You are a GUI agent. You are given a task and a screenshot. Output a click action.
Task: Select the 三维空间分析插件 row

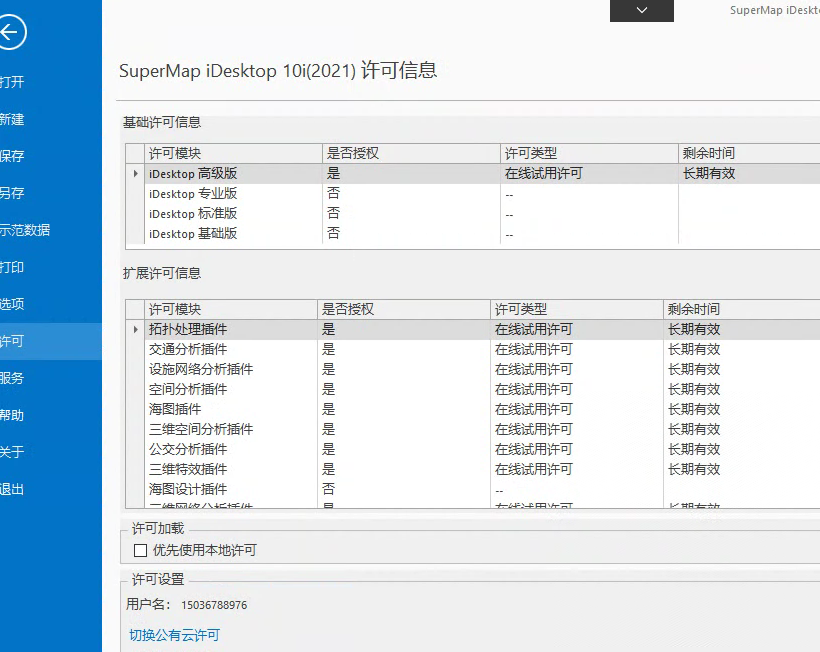[473, 429]
